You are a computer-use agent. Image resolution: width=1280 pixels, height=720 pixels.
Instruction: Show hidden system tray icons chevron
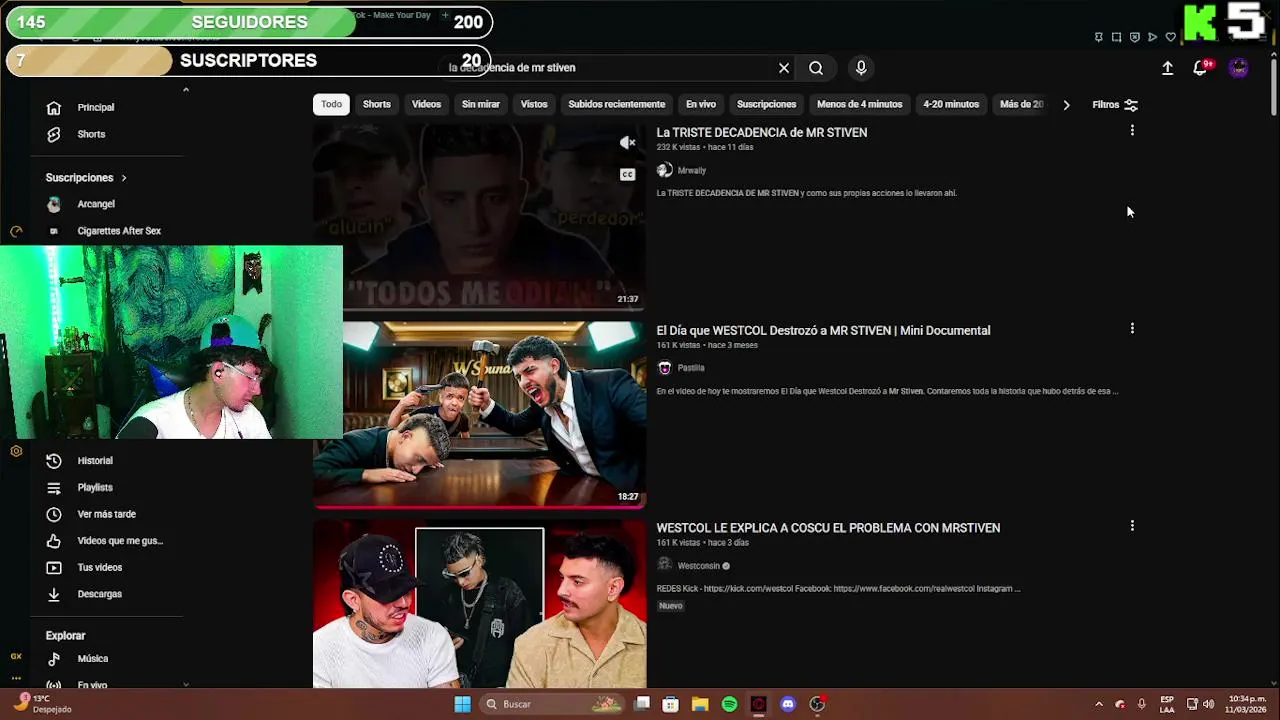point(1098,704)
